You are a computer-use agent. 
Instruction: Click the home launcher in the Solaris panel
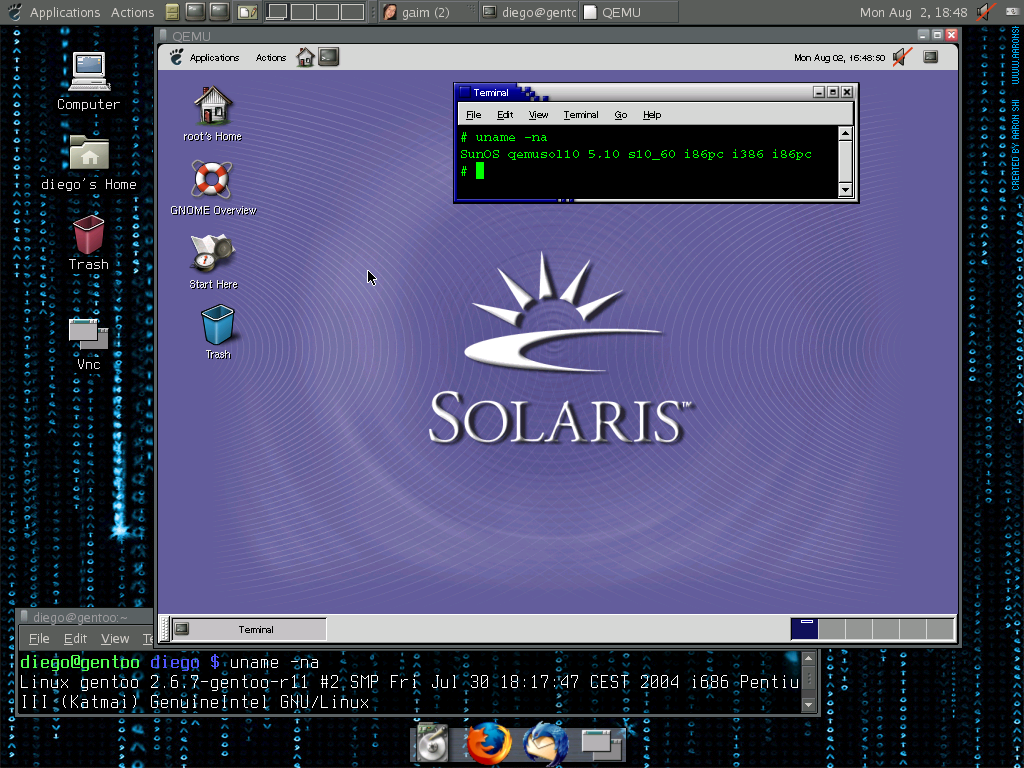pyautogui.click(x=305, y=57)
